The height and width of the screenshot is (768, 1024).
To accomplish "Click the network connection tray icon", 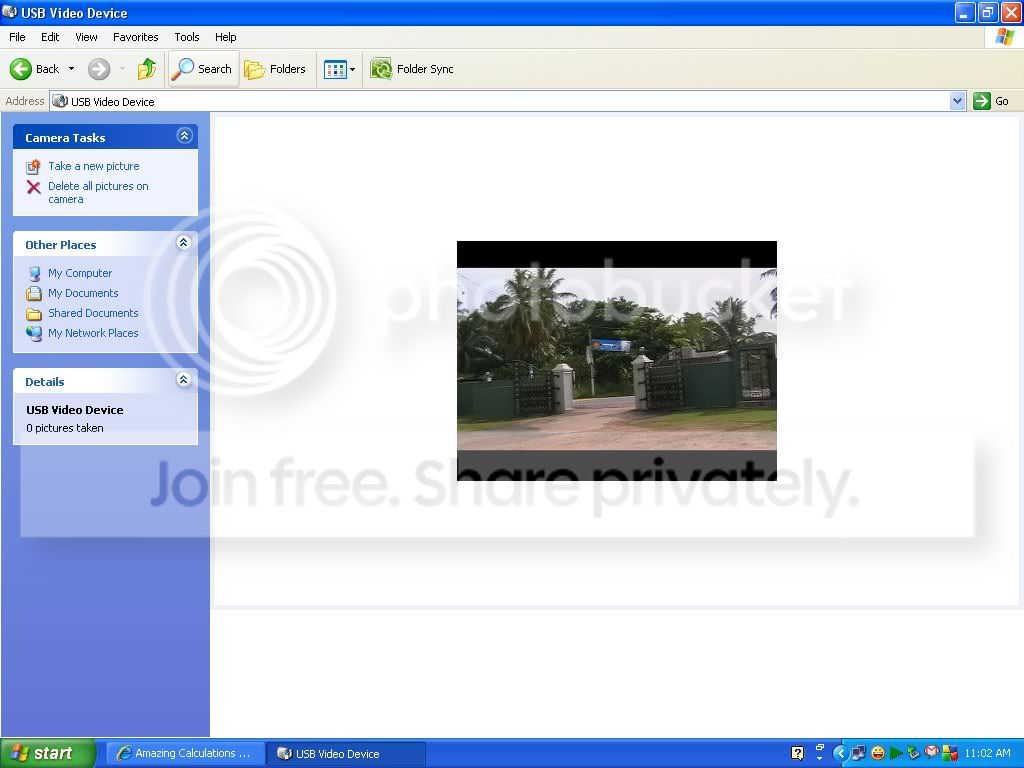I will pos(858,753).
